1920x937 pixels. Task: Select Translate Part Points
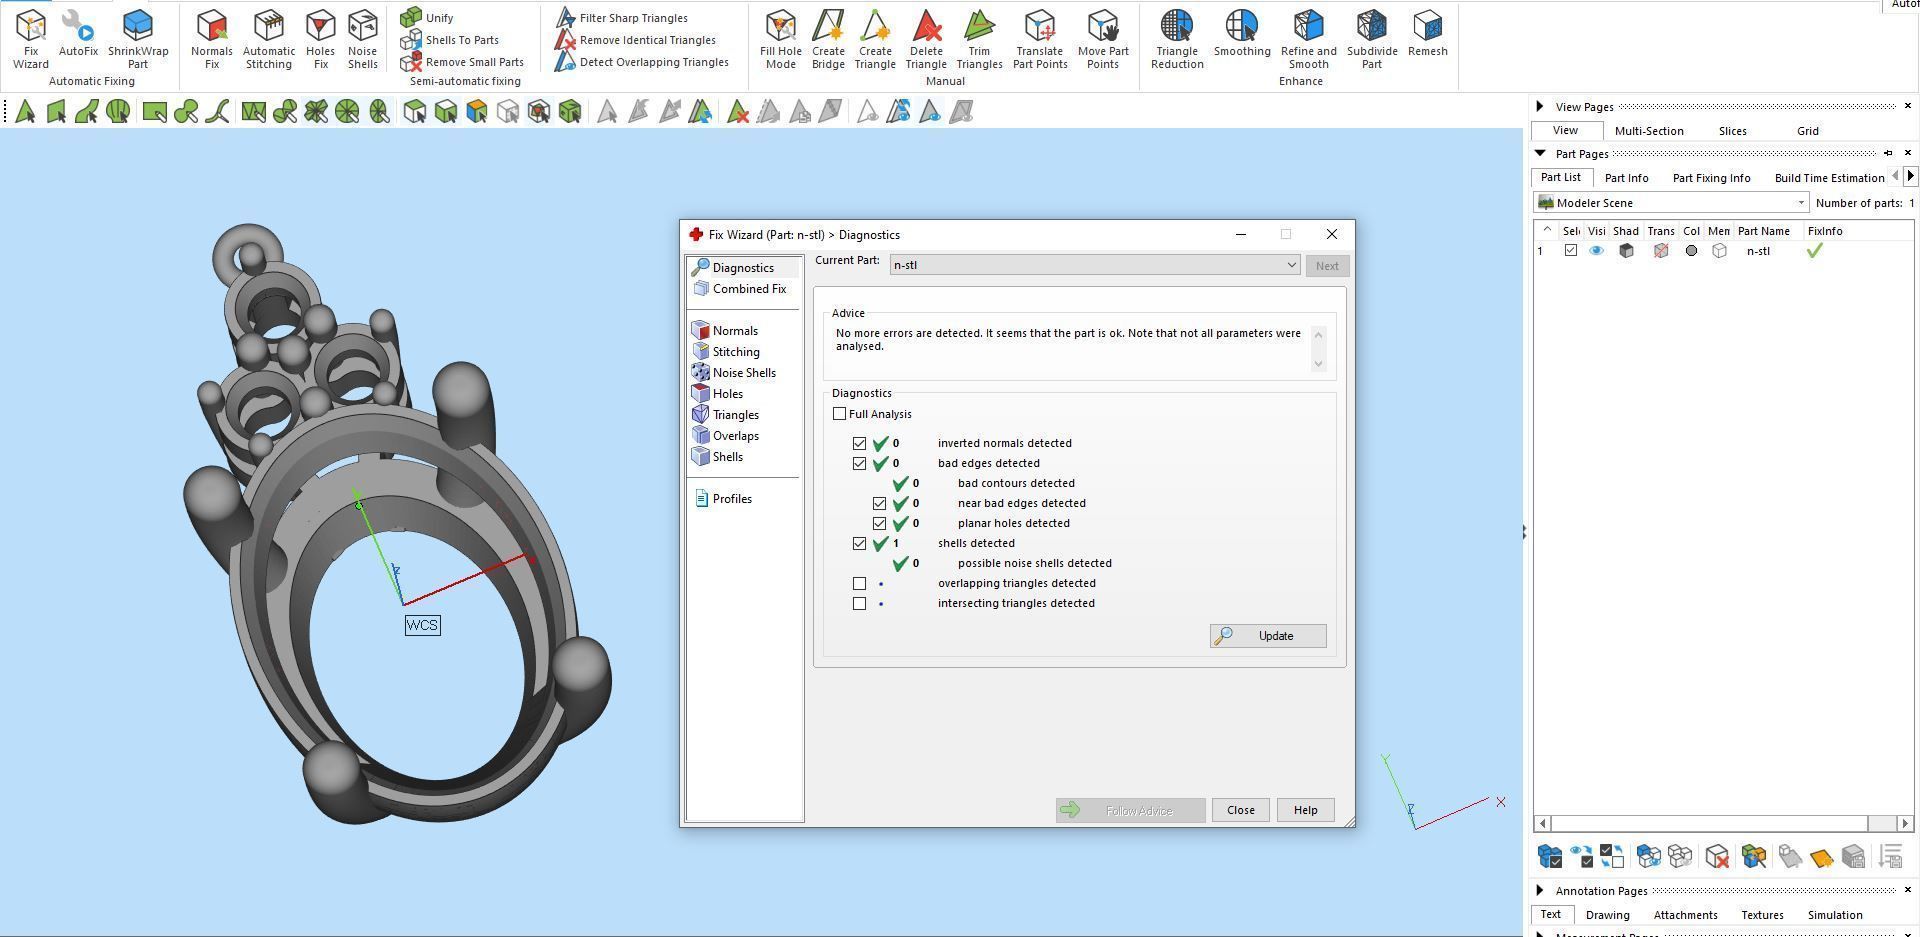pos(1040,39)
